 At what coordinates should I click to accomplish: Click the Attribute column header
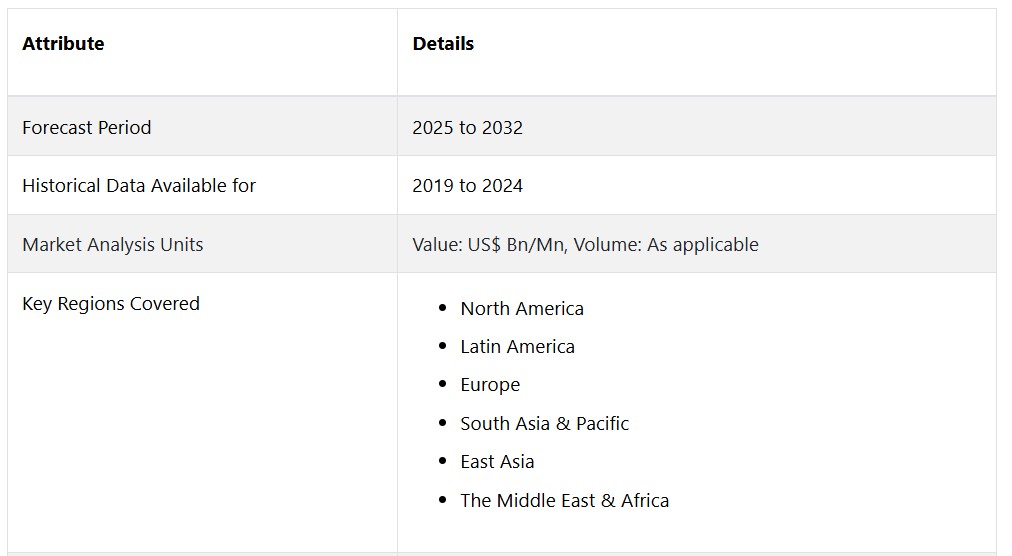tap(63, 43)
